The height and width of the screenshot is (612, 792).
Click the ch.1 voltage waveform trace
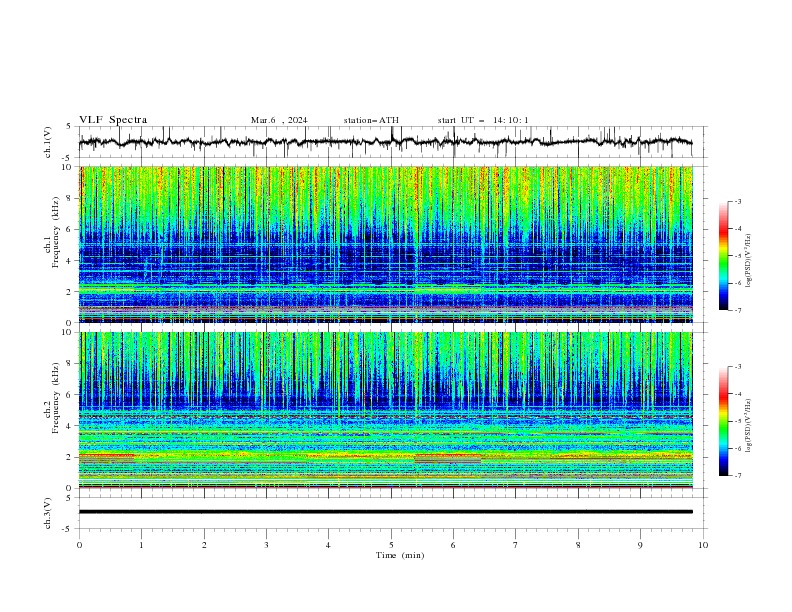tap(385, 142)
